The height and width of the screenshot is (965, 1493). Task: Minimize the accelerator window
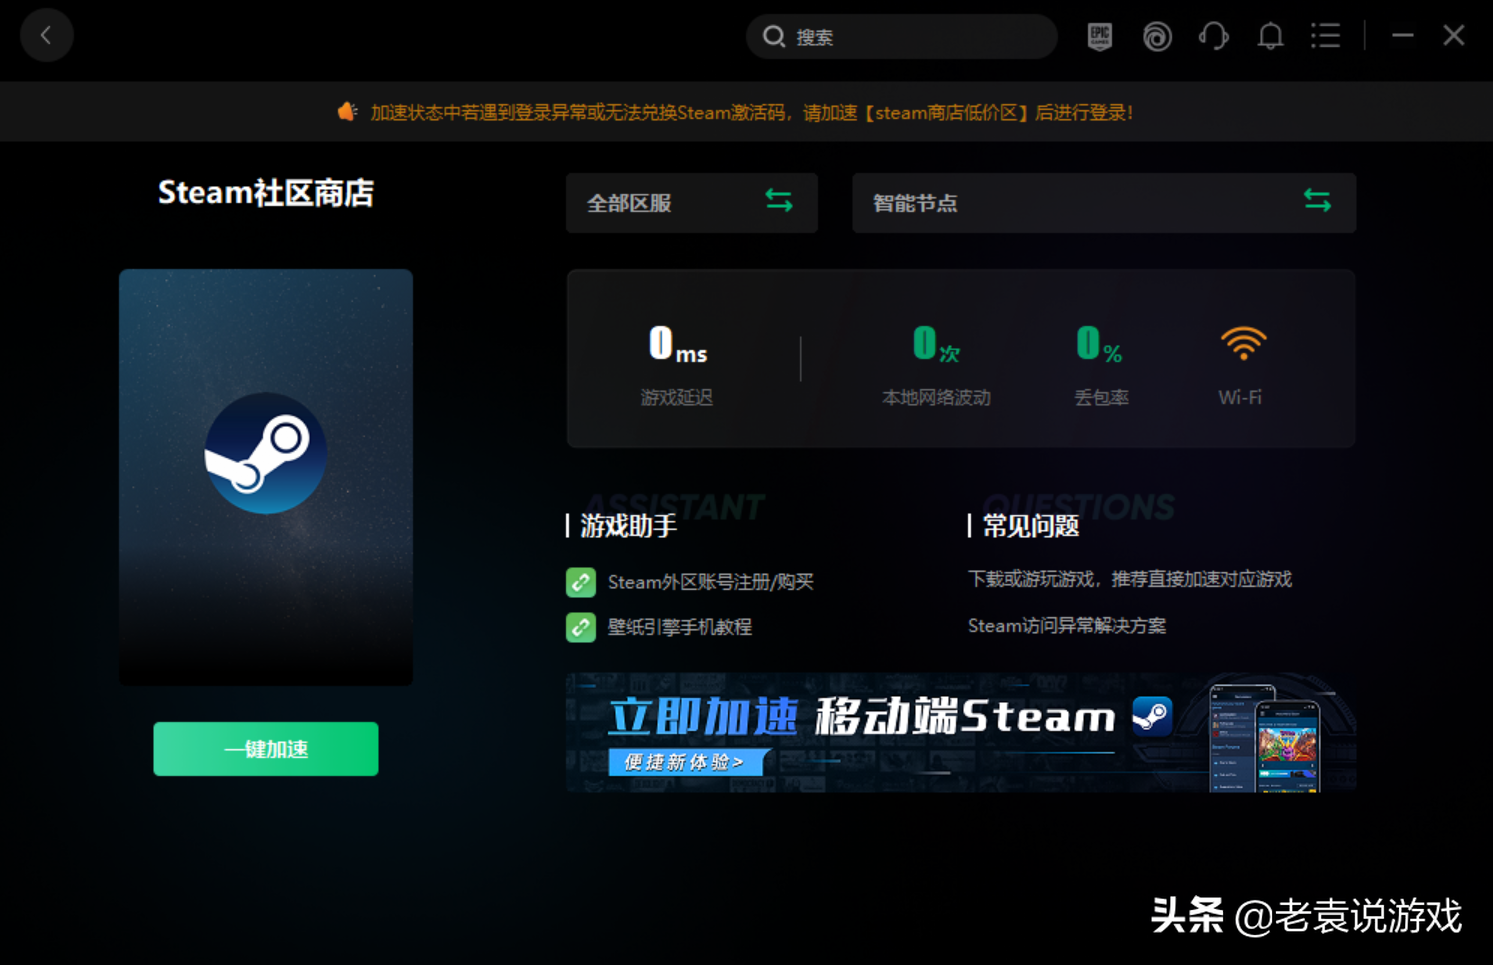click(1402, 36)
